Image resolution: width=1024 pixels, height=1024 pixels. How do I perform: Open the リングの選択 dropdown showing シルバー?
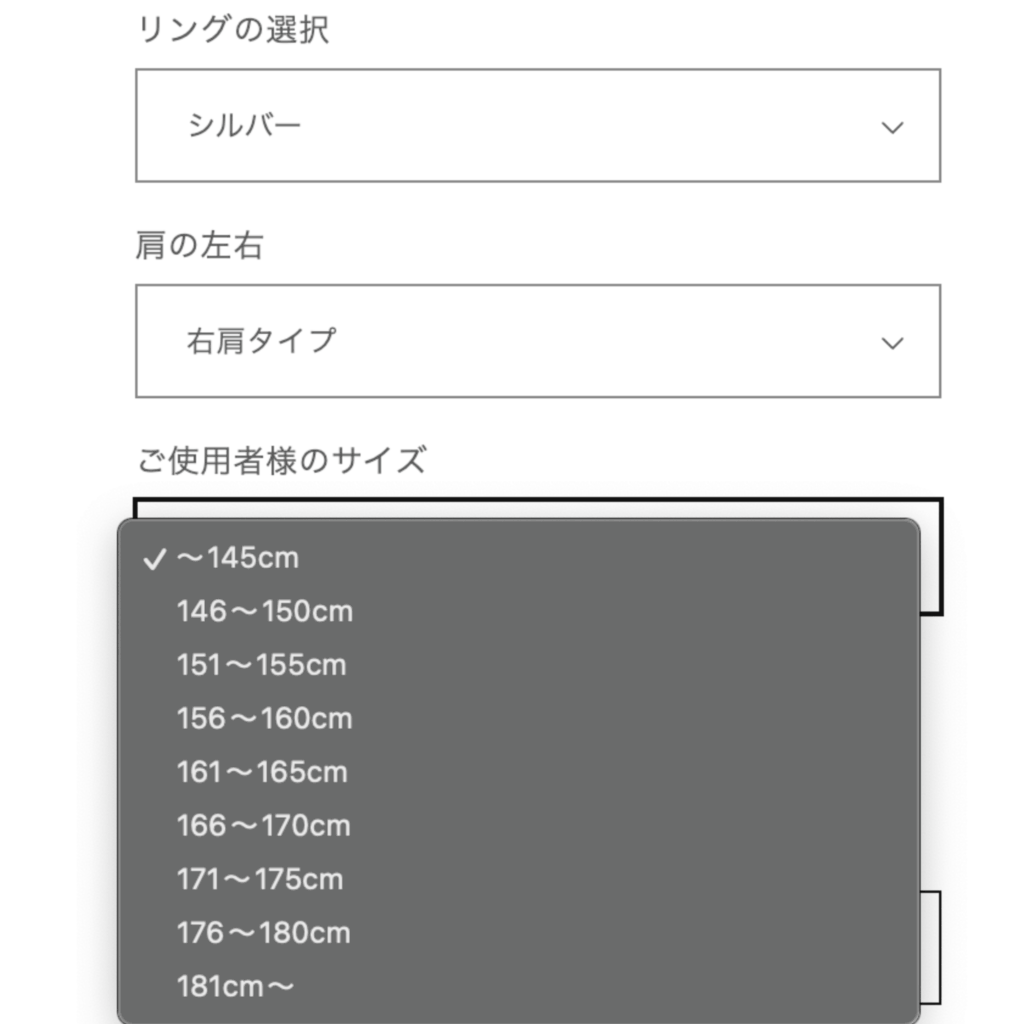[x=537, y=125]
